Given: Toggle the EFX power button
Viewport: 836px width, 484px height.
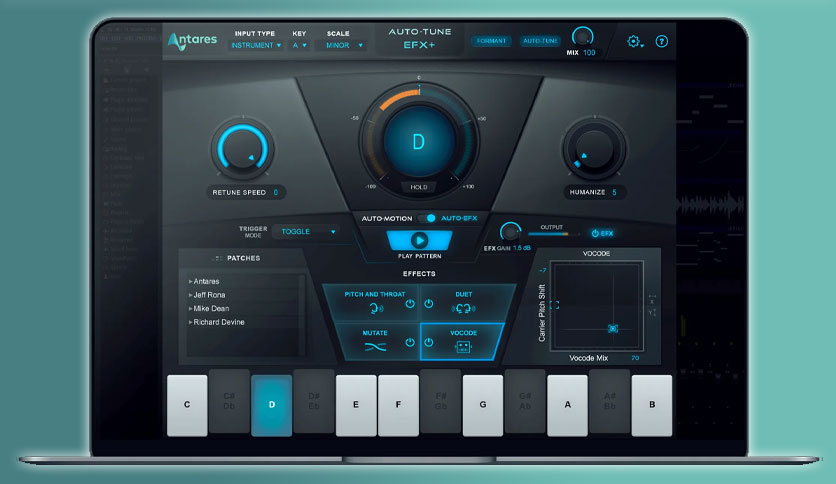Looking at the screenshot, I should point(602,233).
